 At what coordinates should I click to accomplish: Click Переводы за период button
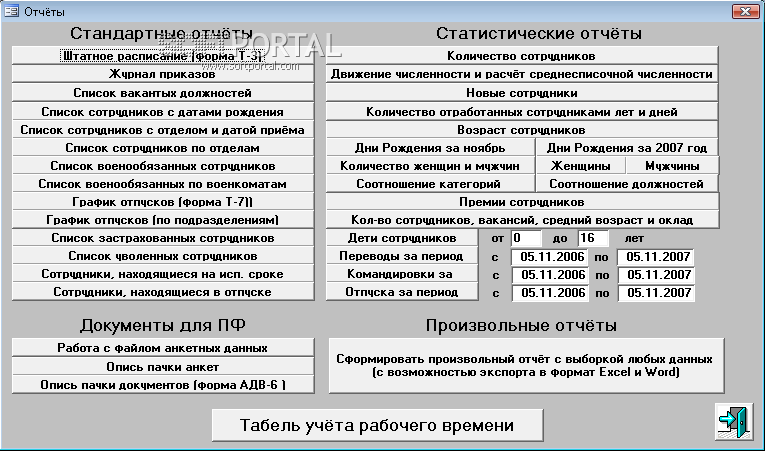(x=402, y=256)
